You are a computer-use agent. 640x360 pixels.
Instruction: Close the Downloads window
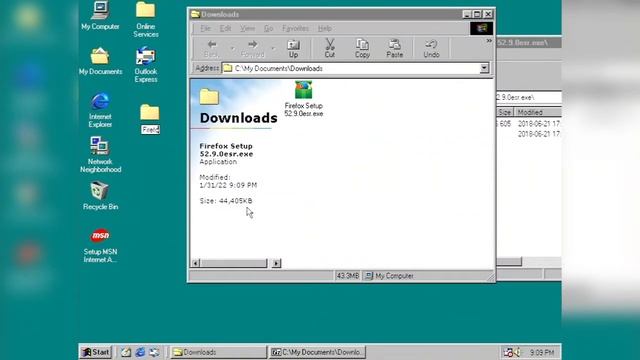[x=488, y=14]
